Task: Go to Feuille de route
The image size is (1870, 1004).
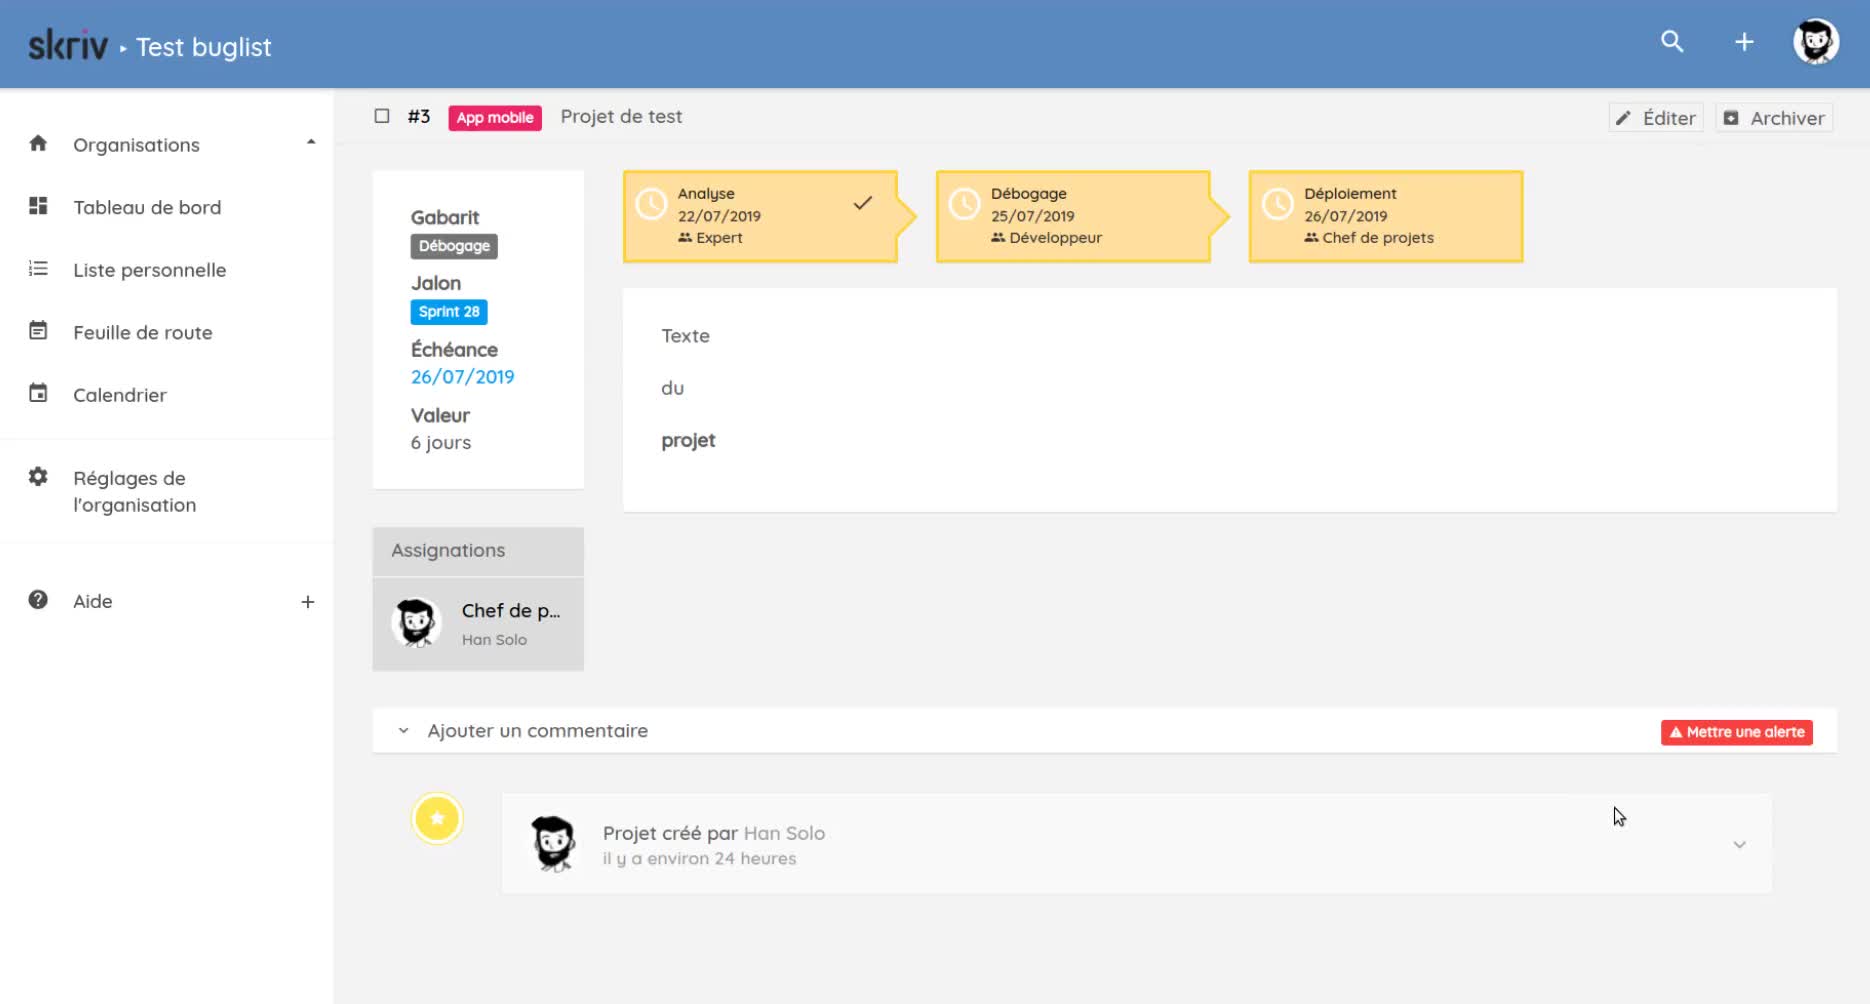Action: tap(142, 332)
